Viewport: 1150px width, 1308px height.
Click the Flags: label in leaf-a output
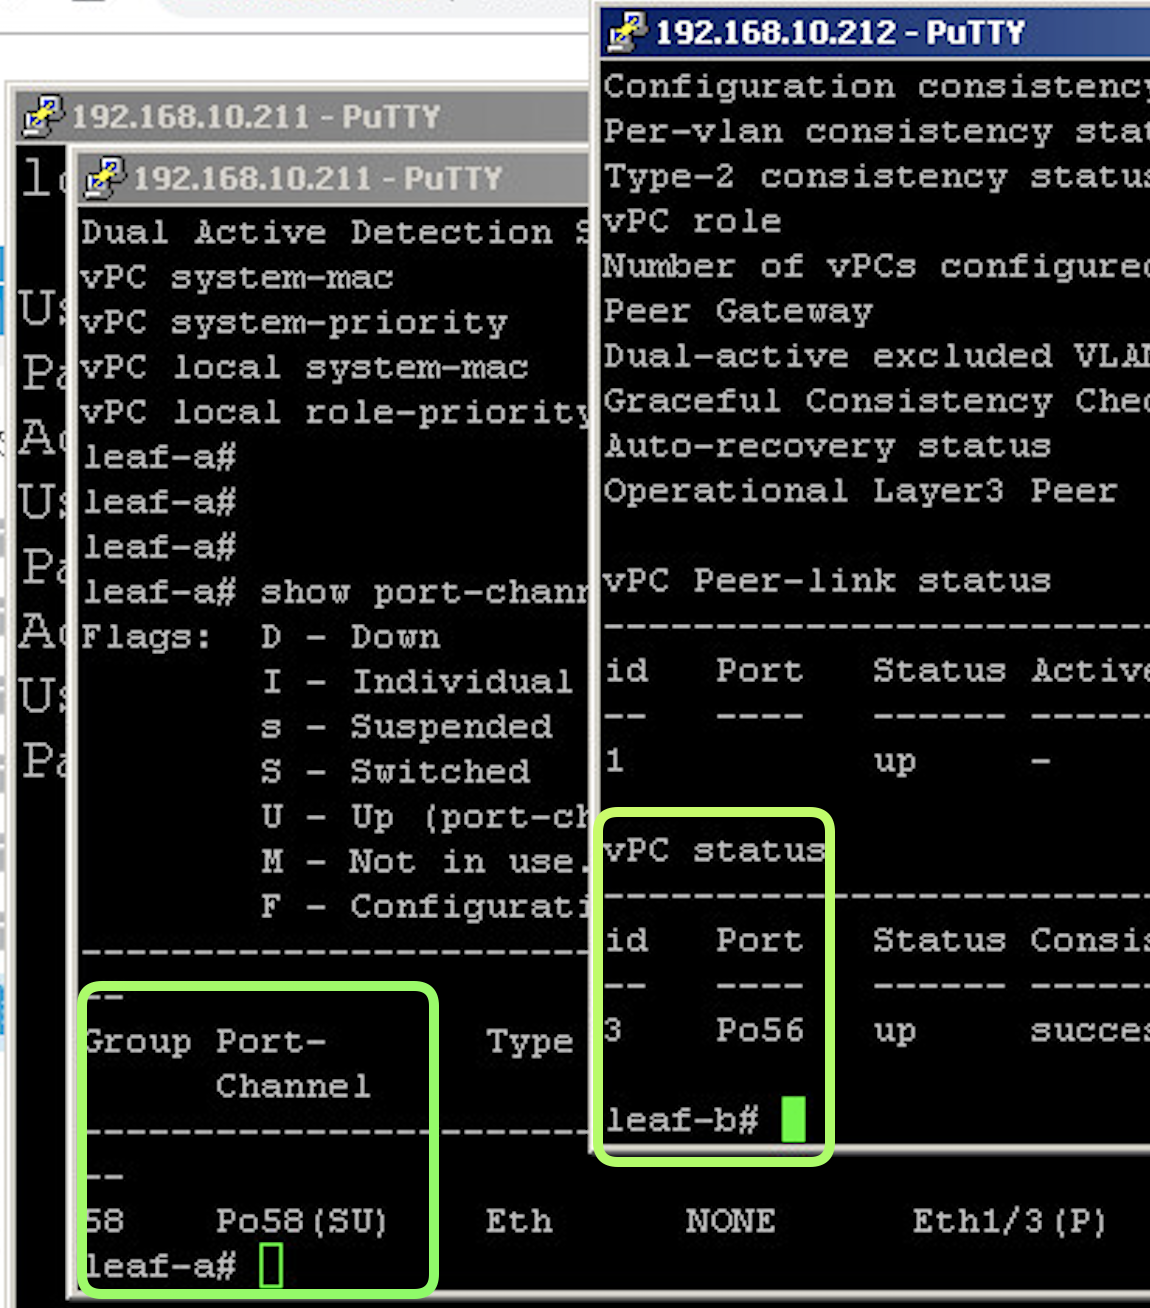point(146,637)
